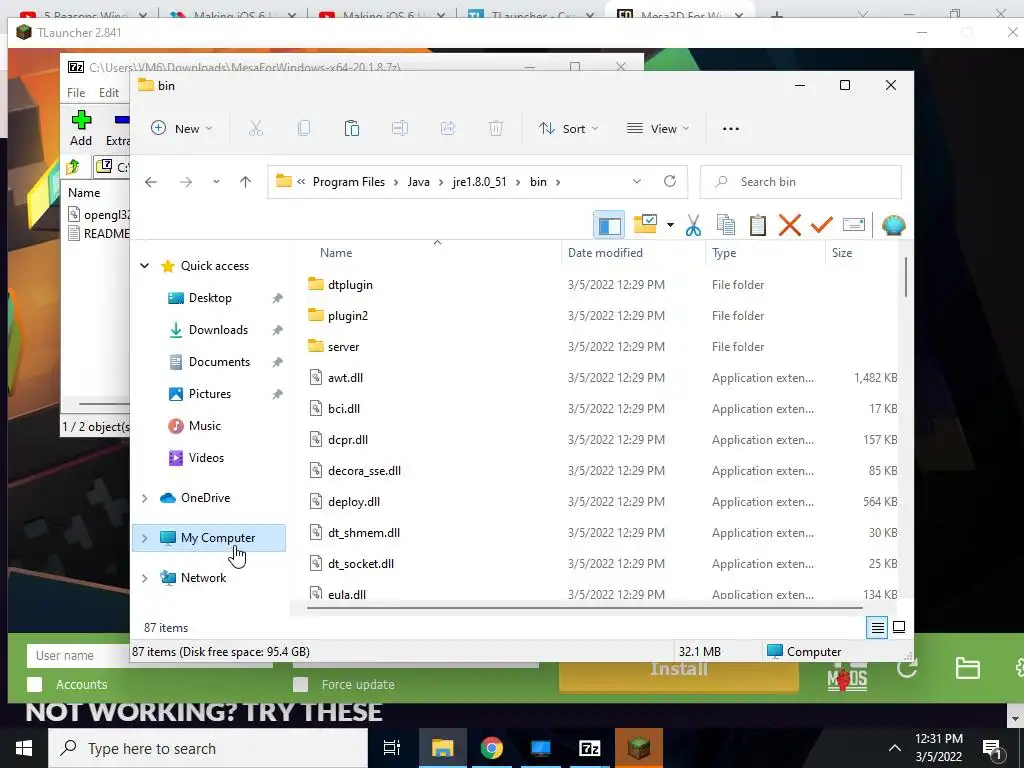Click the Search bin field
Viewport: 1024px width, 768px height.
tap(801, 182)
